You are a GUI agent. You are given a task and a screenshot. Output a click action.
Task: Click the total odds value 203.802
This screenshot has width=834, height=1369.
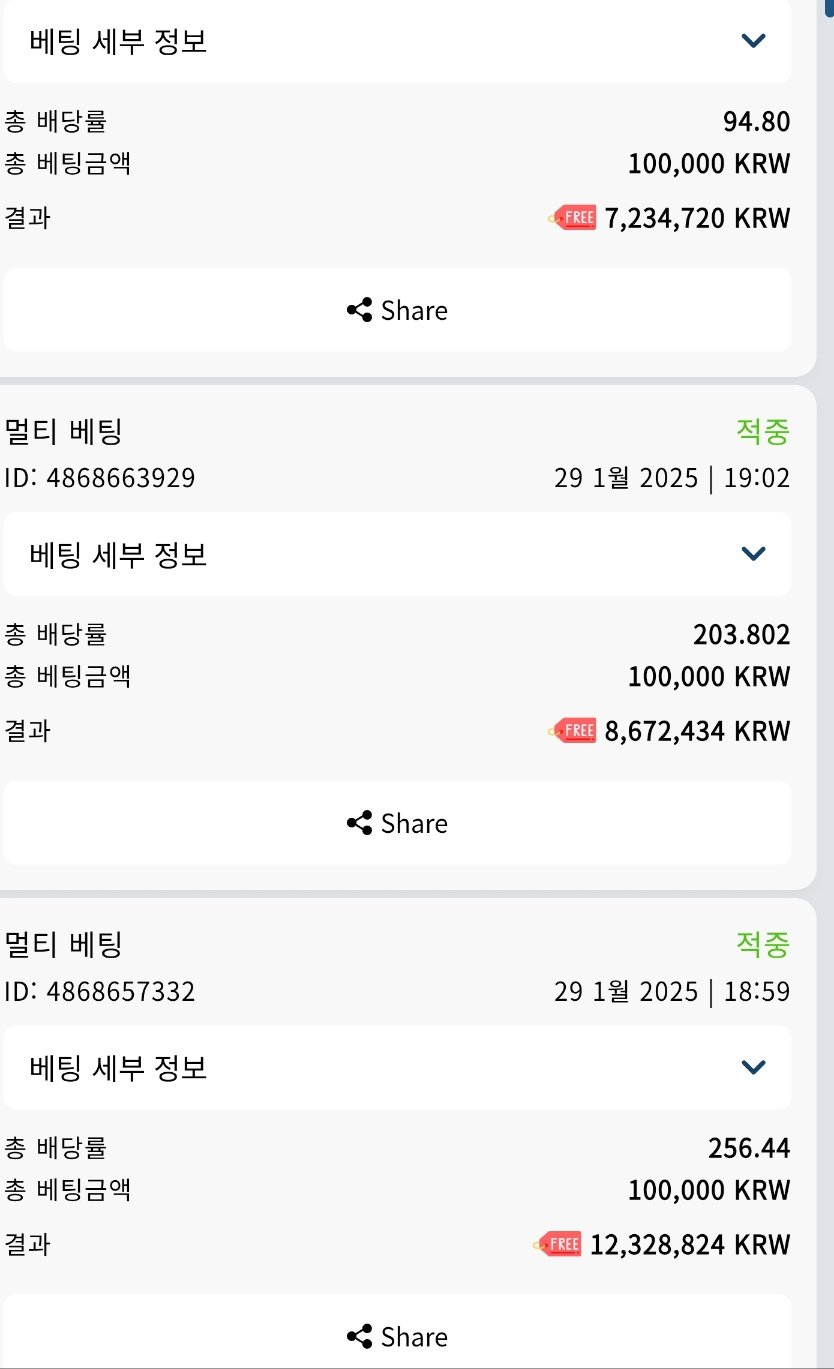[741, 635]
